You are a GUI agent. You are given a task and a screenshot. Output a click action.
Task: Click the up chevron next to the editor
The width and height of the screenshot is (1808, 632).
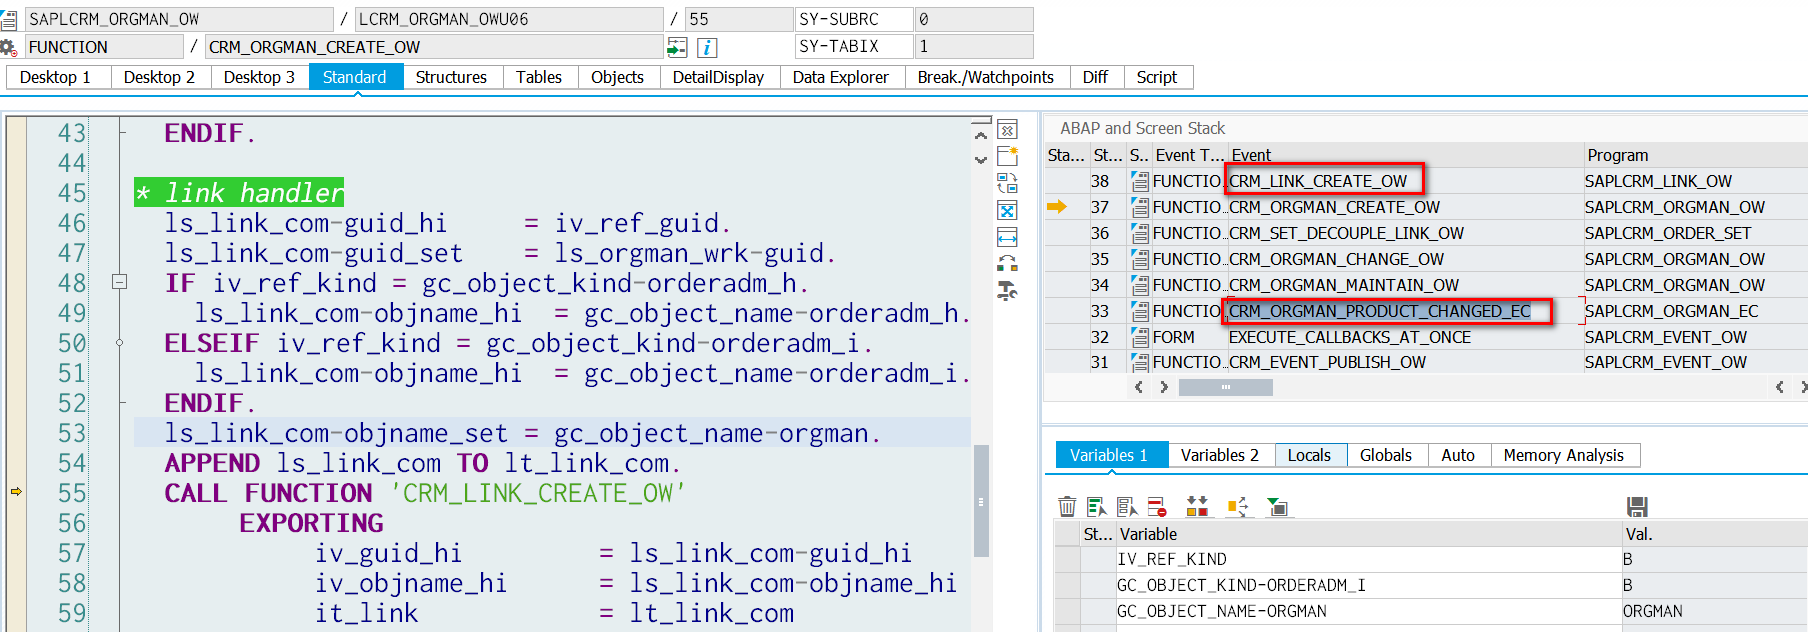(981, 135)
